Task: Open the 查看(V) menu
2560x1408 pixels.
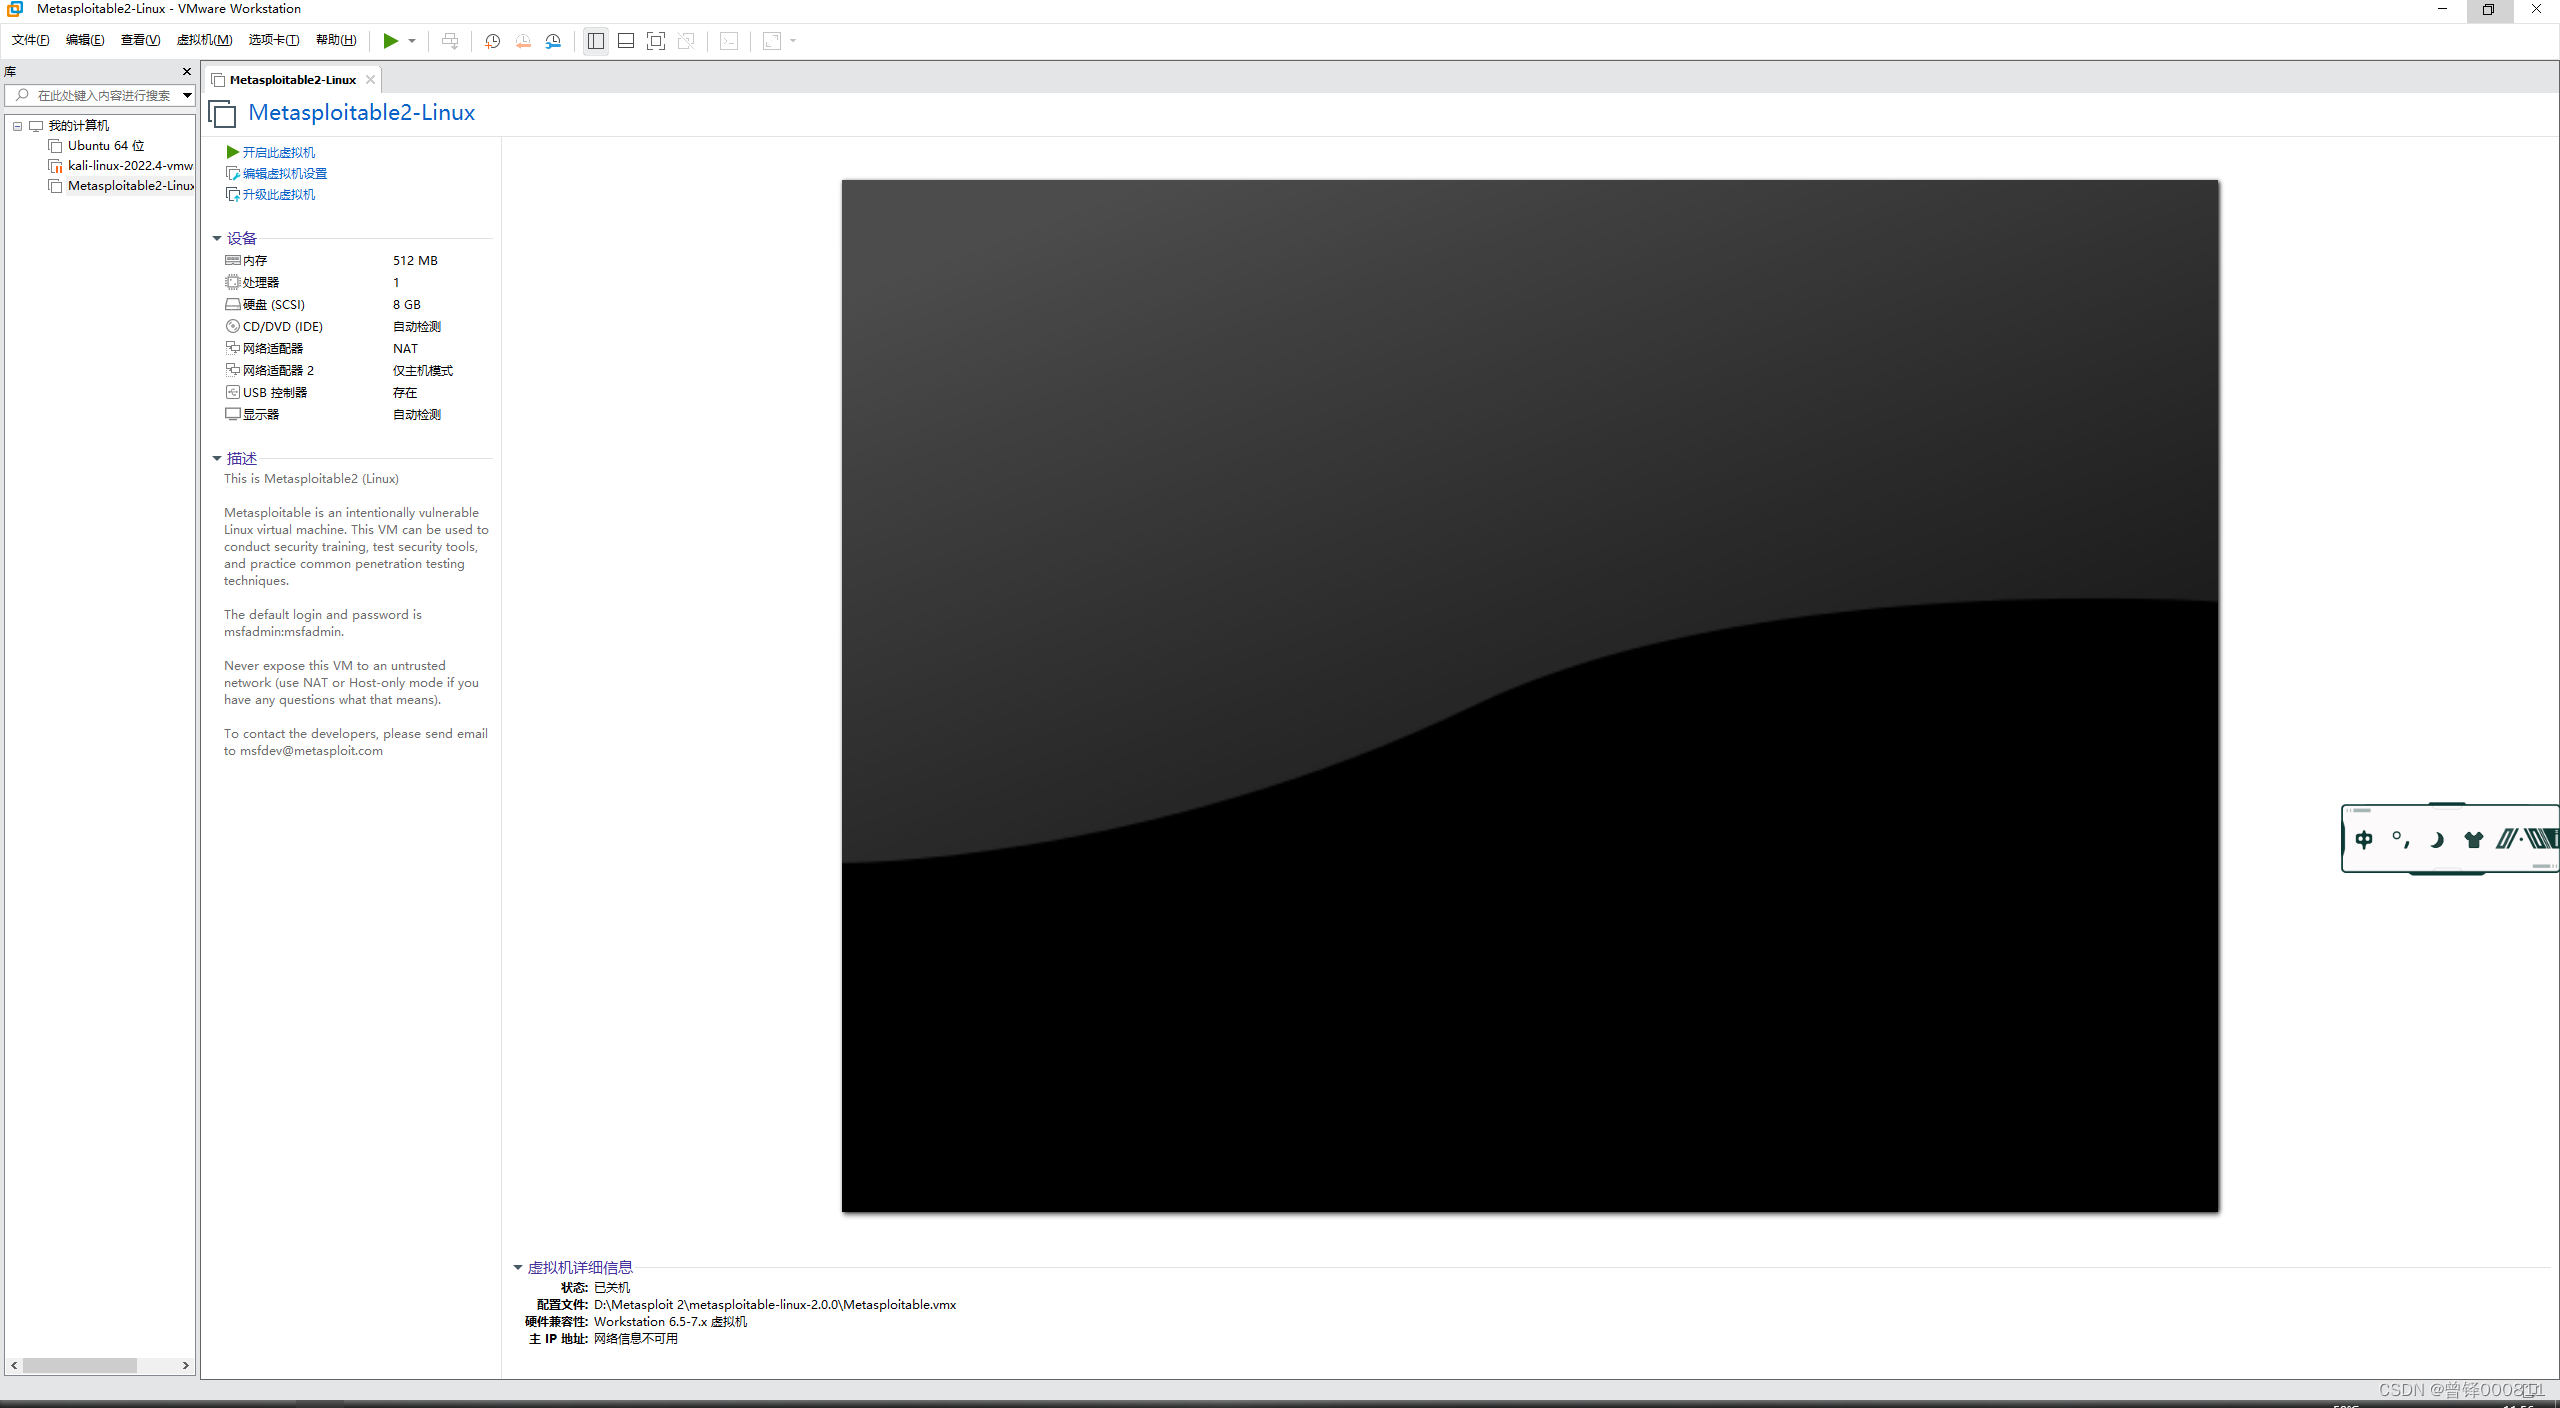Action: click(x=140, y=40)
